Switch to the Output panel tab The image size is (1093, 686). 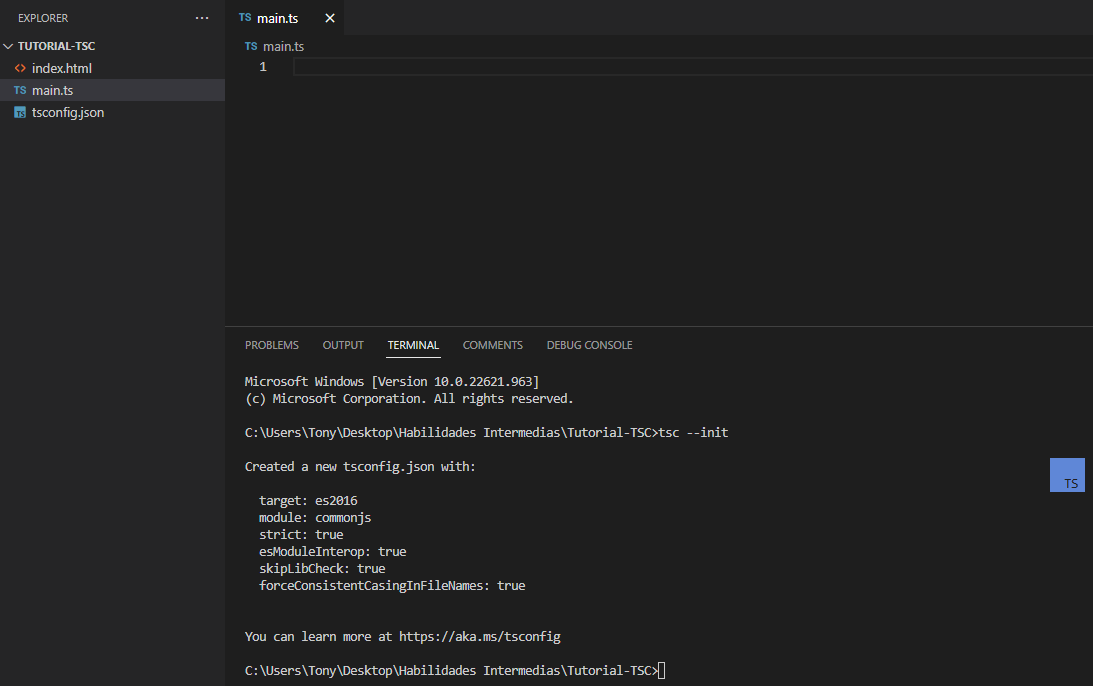[343, 345]
